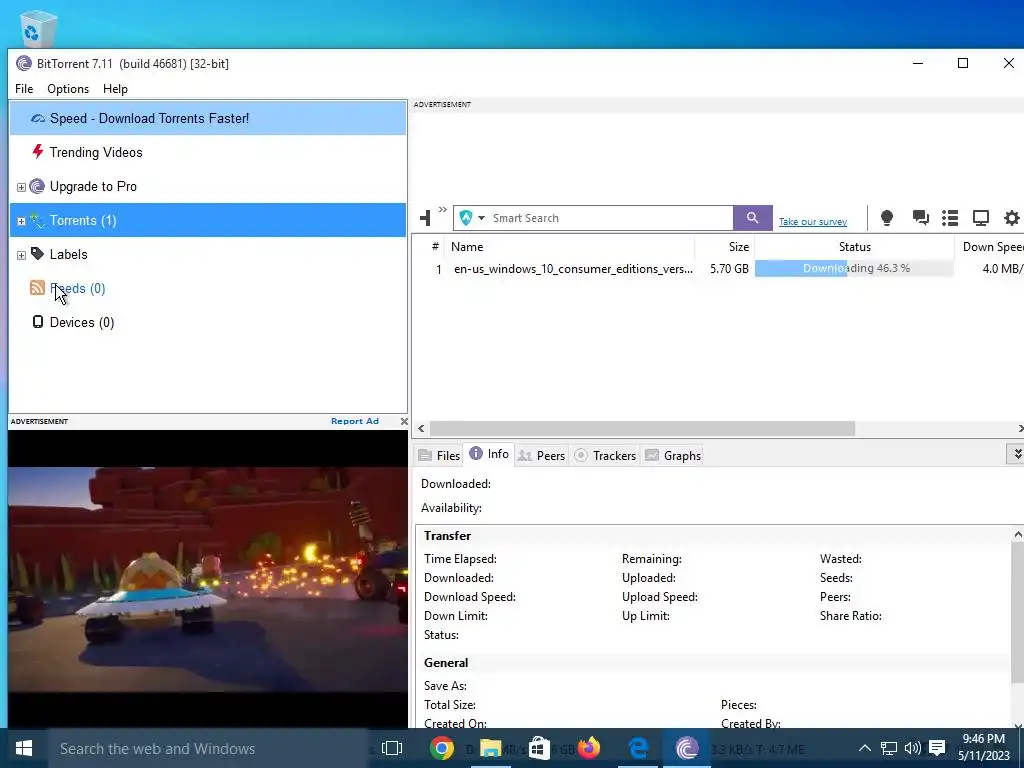This screenshot has height=768, width=1024.
Task: Click the add torrent toolbar icon
Action: point(426,217)
